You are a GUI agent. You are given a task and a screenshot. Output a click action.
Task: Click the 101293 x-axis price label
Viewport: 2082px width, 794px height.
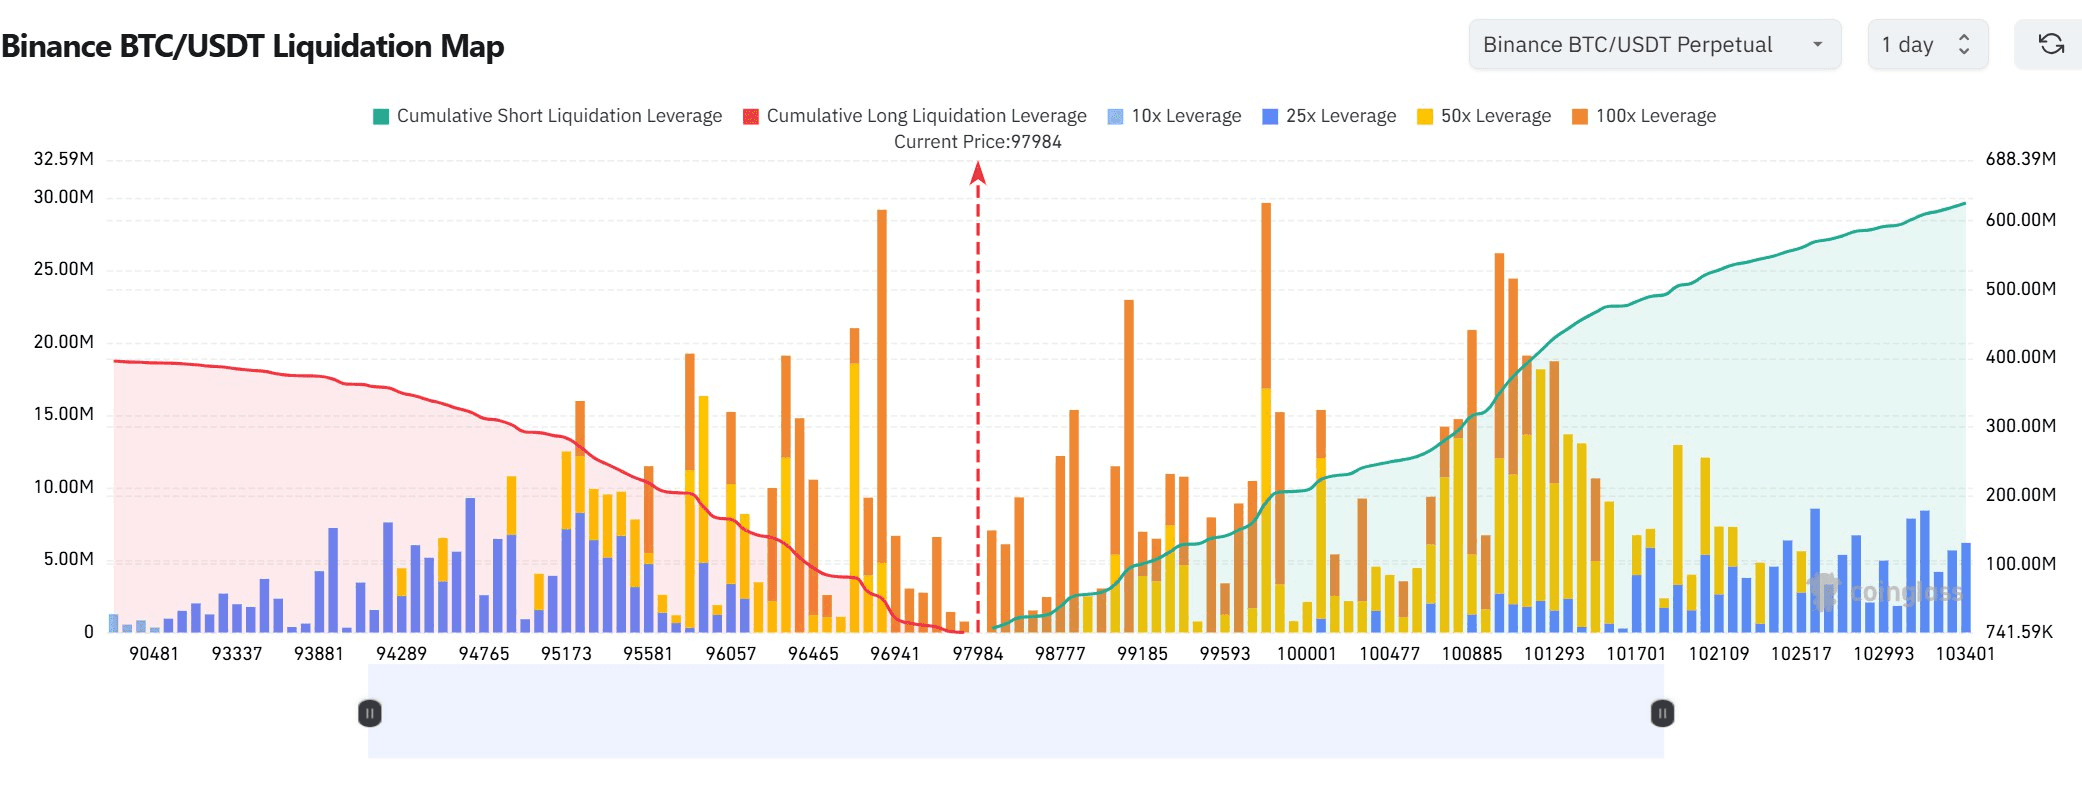click(1554, 654)
